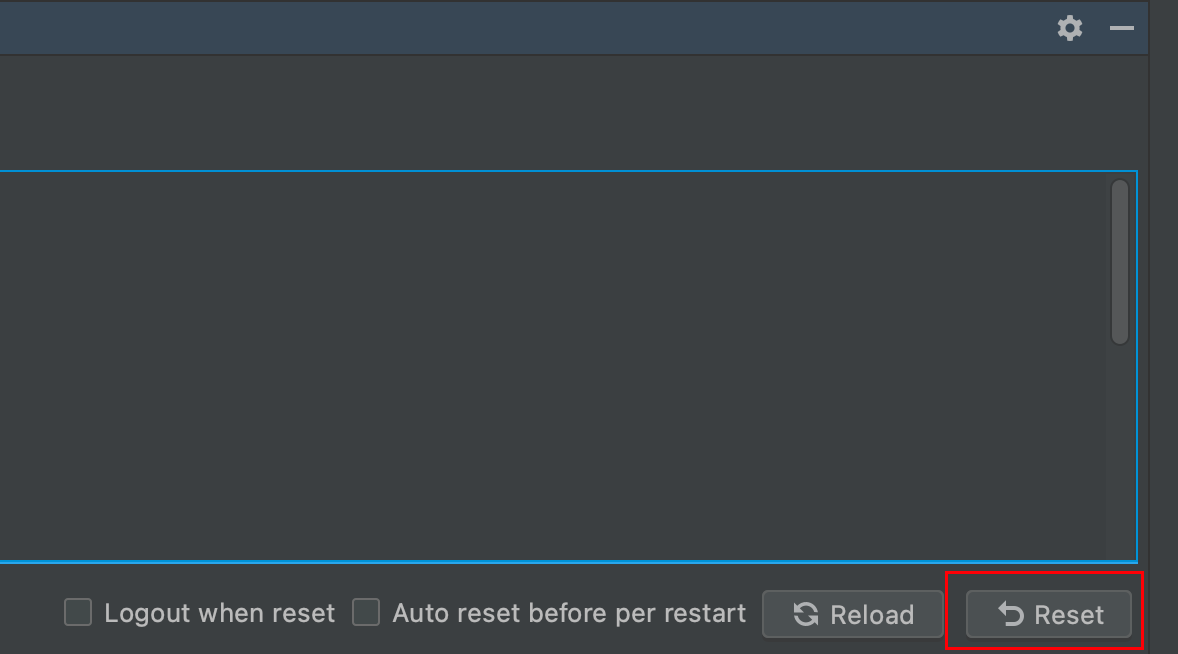1178x654 pixels.
Task: Toggle via the 'Logout when reset' label text
Action: (x=219, y=613)
